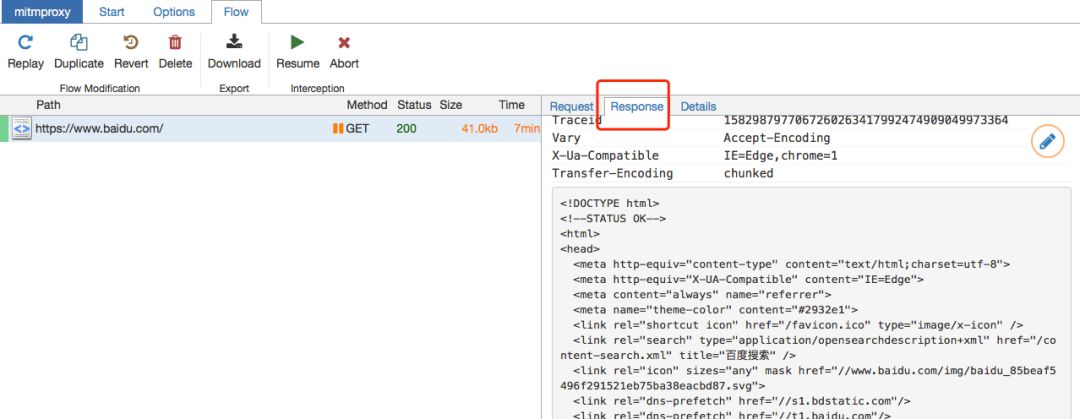The image size is (1080, 419).
Task: Click the 200 status value
Action: pos(406,128)
